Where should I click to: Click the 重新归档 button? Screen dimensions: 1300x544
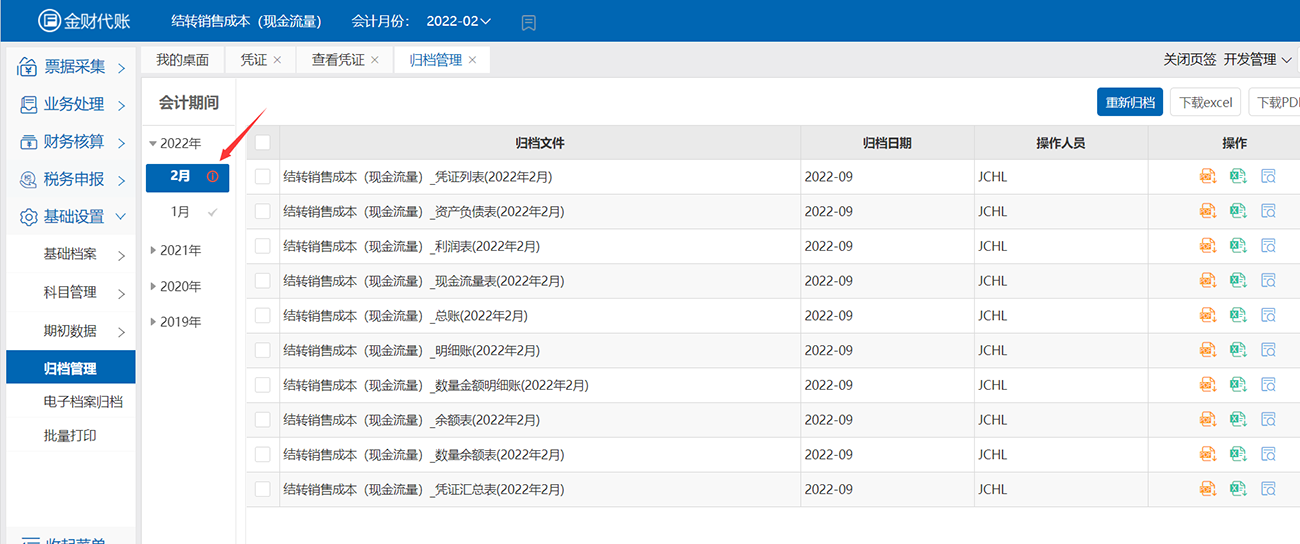1130,102
